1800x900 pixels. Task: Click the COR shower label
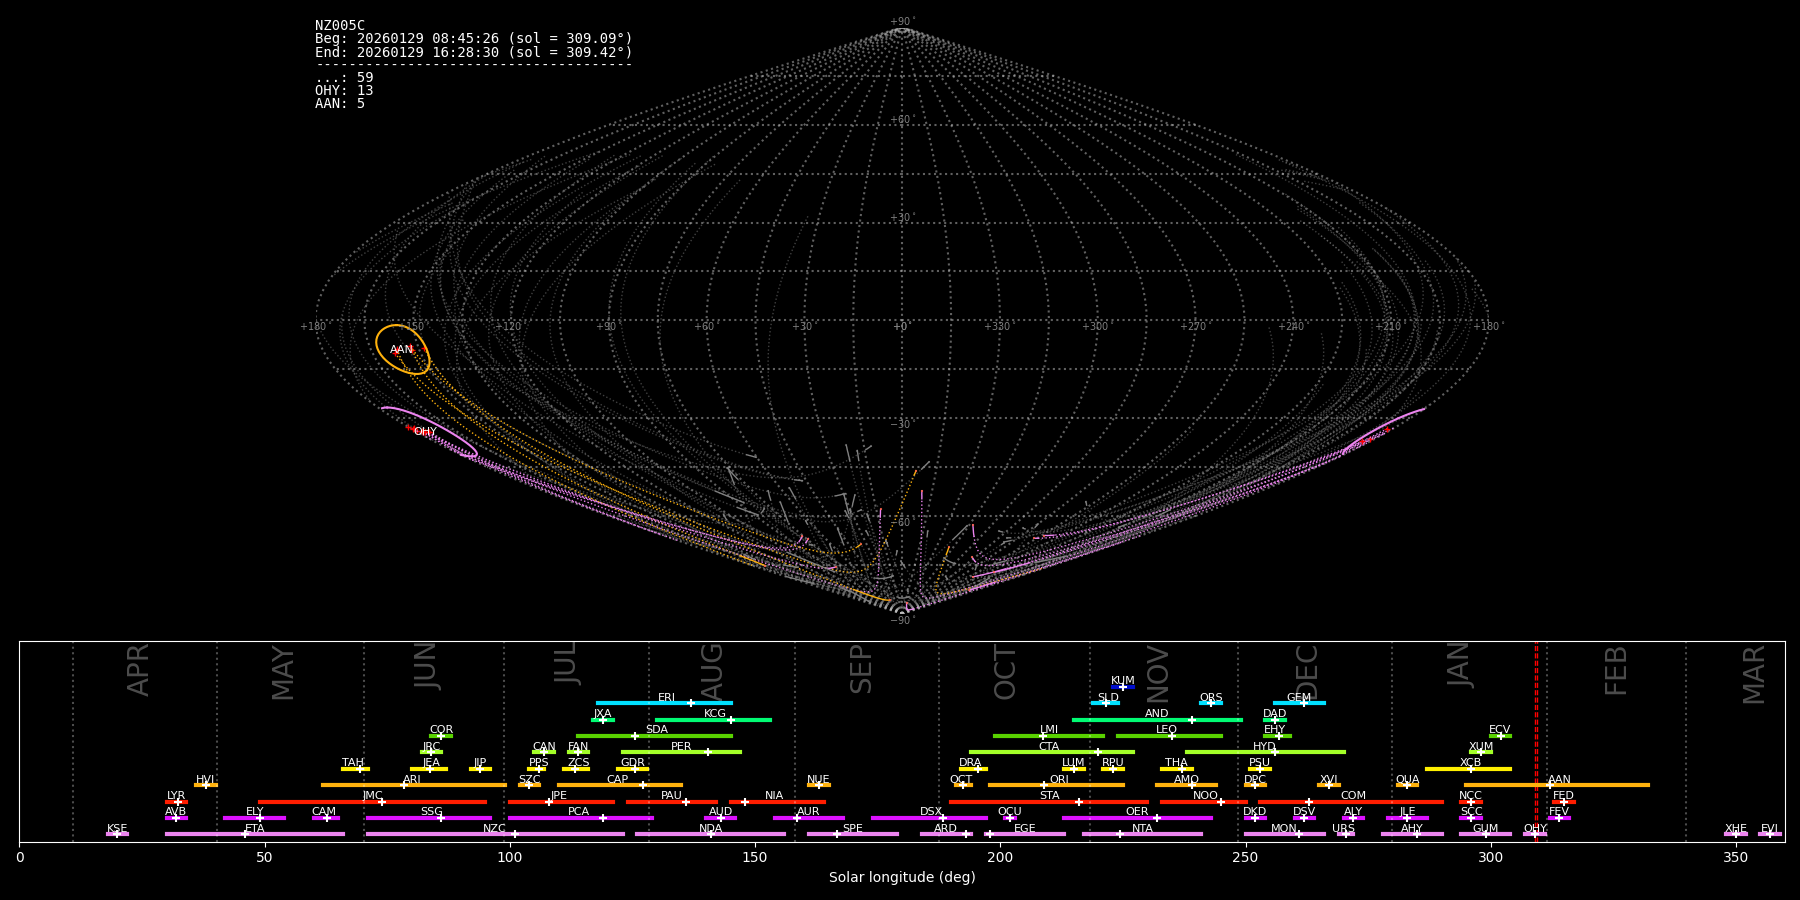(441, 730)
